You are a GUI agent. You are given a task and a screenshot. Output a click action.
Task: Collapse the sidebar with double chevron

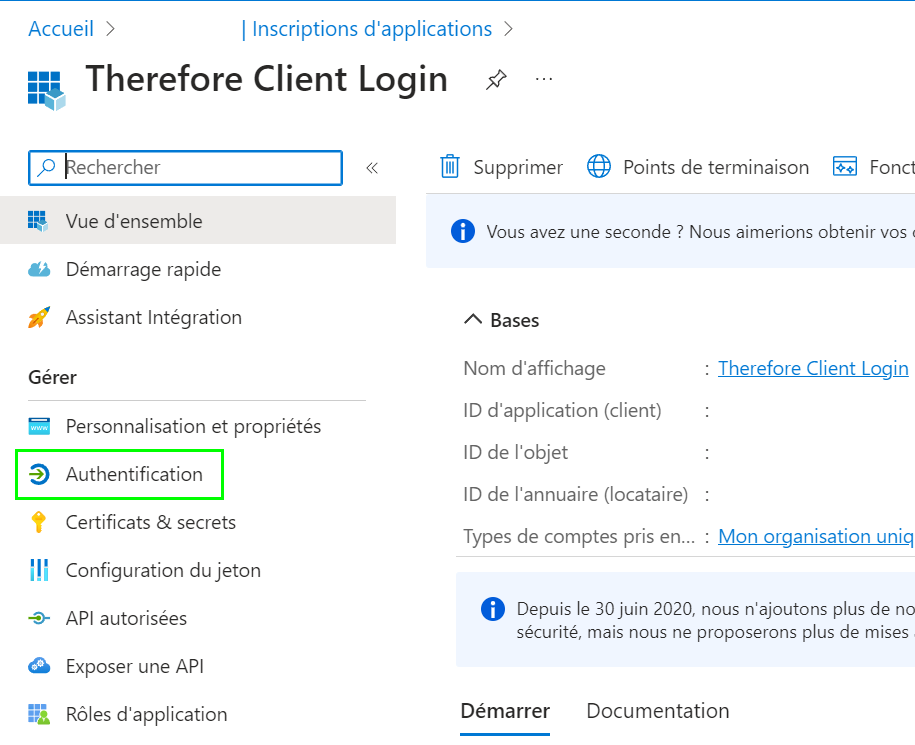(x=371, y=168)
